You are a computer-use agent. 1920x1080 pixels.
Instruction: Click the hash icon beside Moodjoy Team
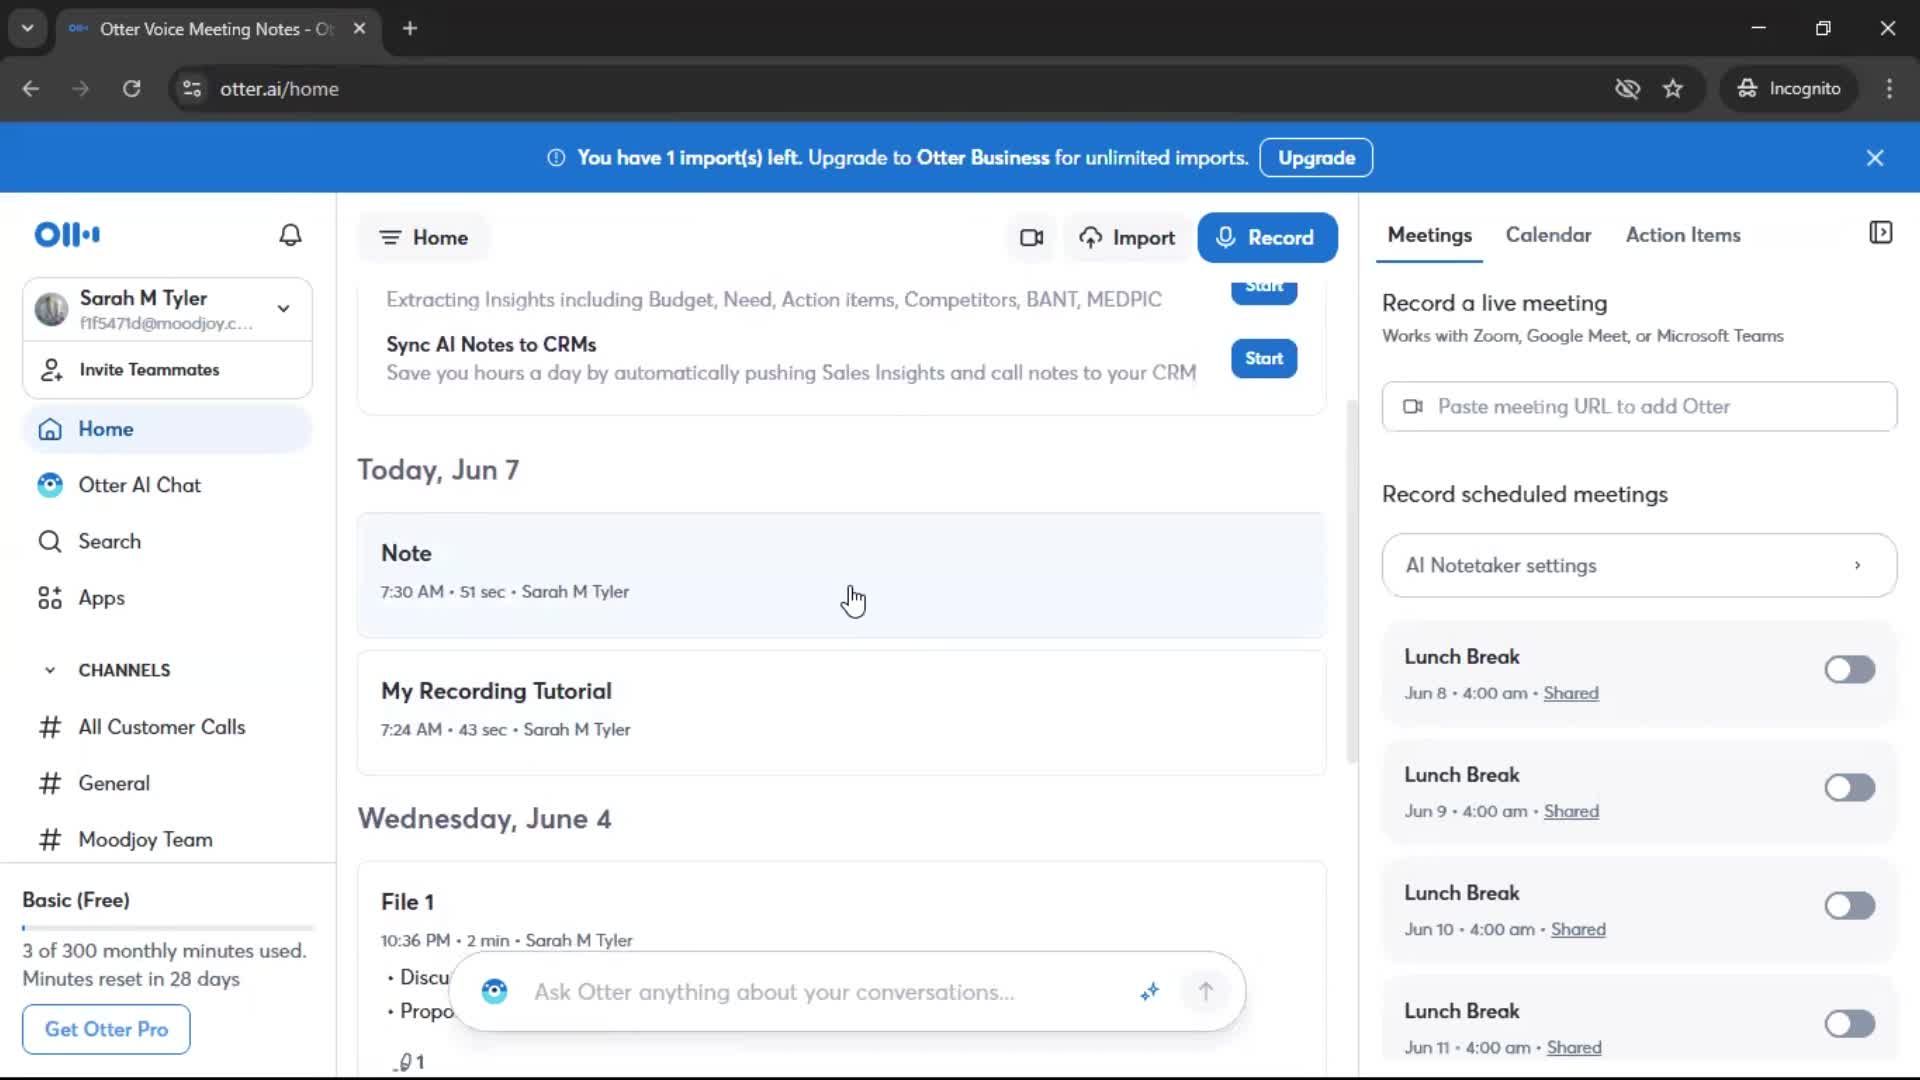(50, 840)
